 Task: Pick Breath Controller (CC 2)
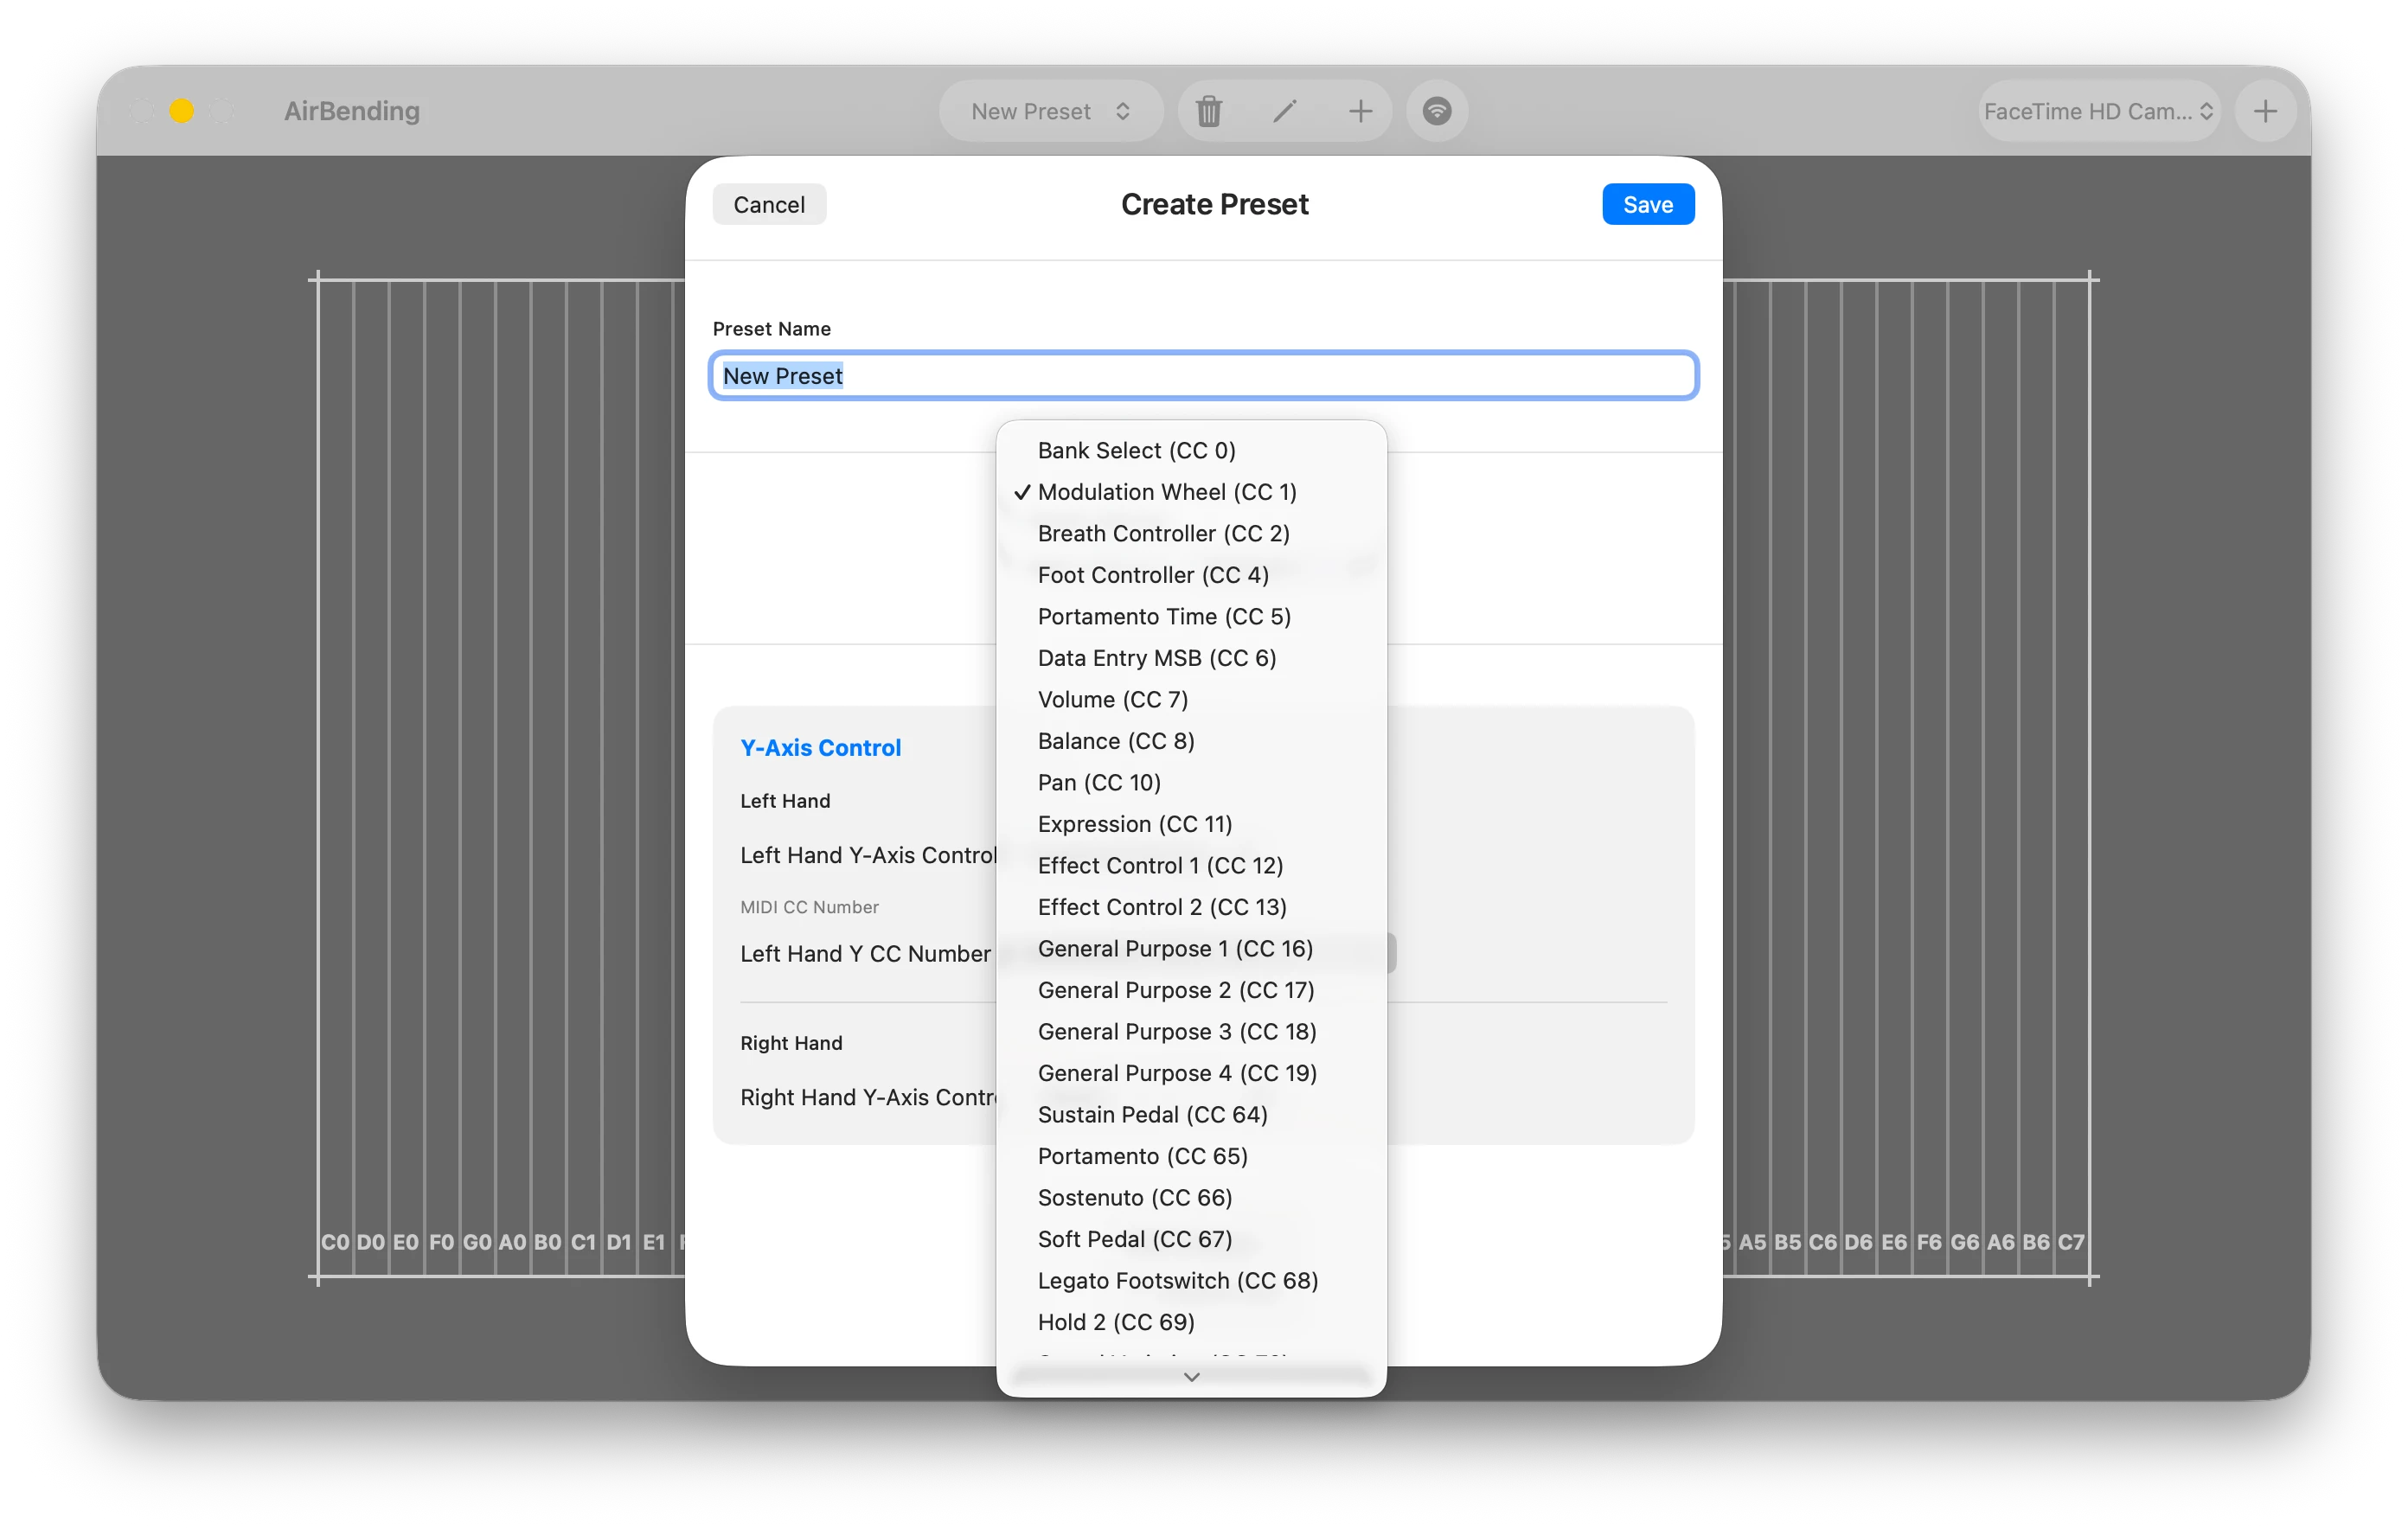[1163, 533]
